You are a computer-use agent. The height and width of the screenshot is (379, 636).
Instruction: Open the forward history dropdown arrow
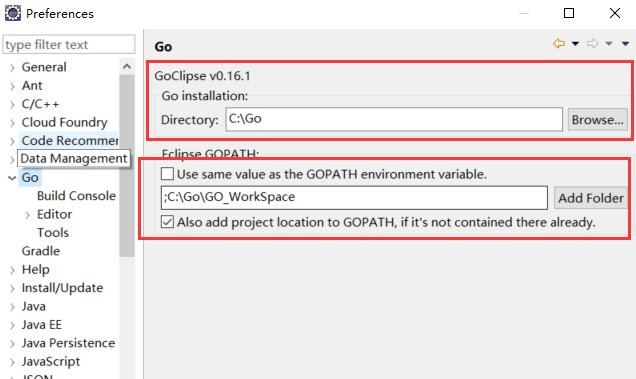(x=609, y=44)
